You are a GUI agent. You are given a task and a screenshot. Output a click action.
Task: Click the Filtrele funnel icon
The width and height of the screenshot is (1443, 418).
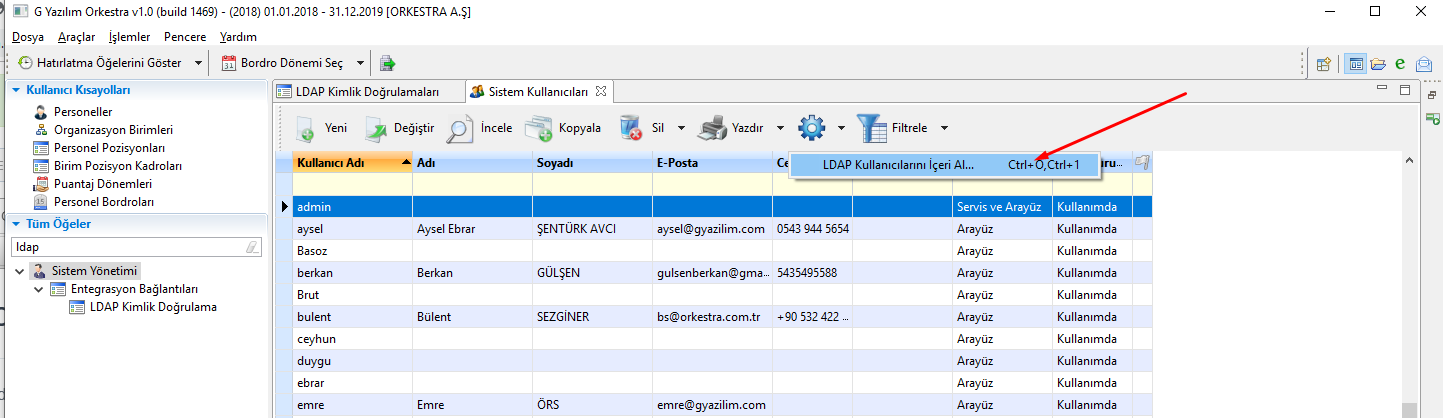870,128
